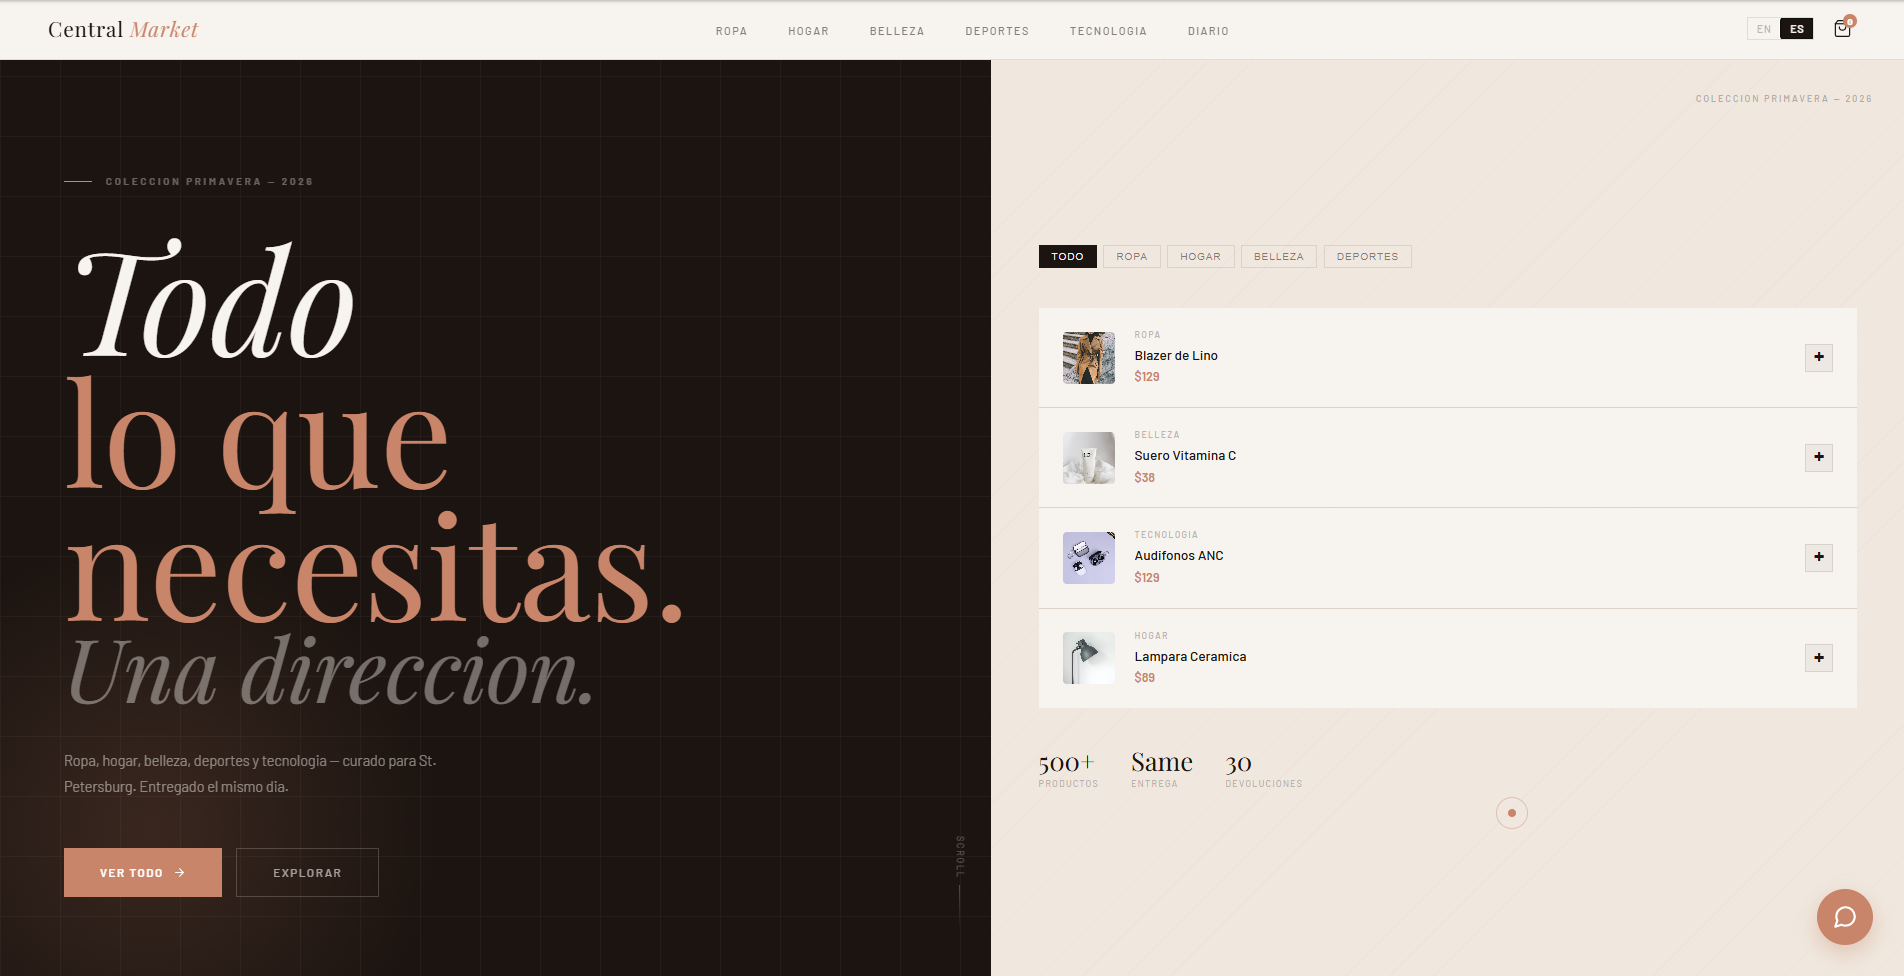
Task: Click the Audifonos ANC product name
Action: (1179, 556)
